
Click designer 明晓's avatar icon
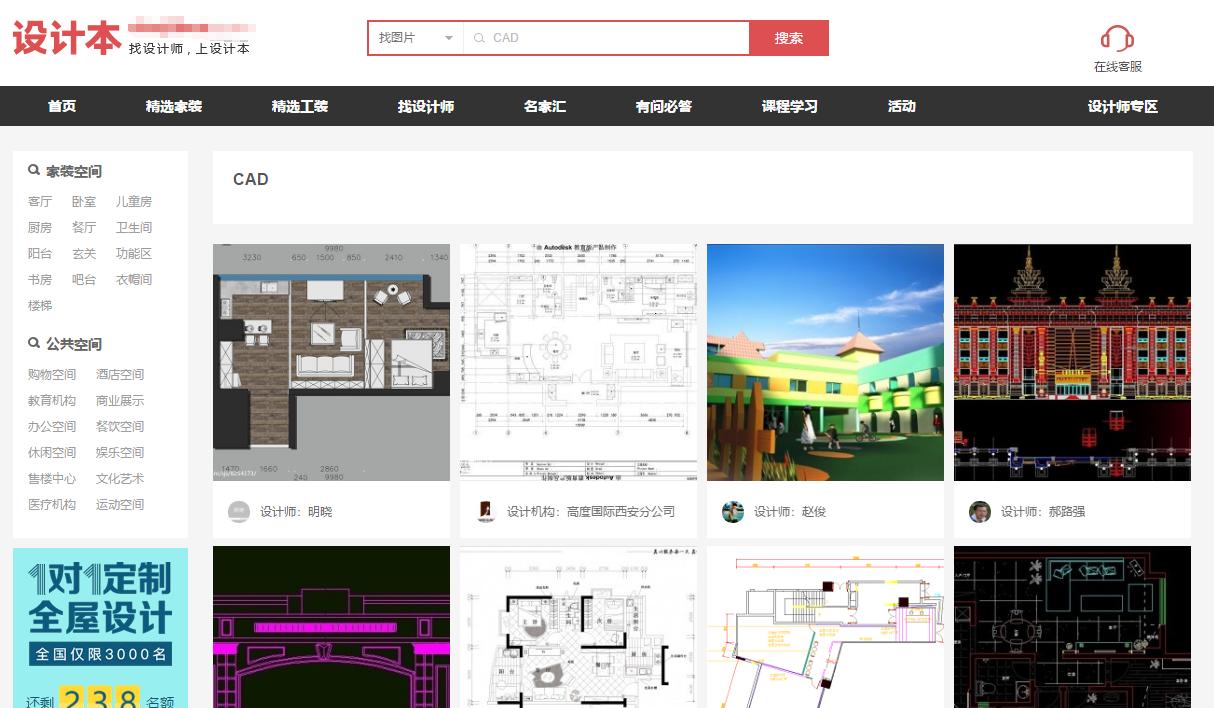[238, 511]
